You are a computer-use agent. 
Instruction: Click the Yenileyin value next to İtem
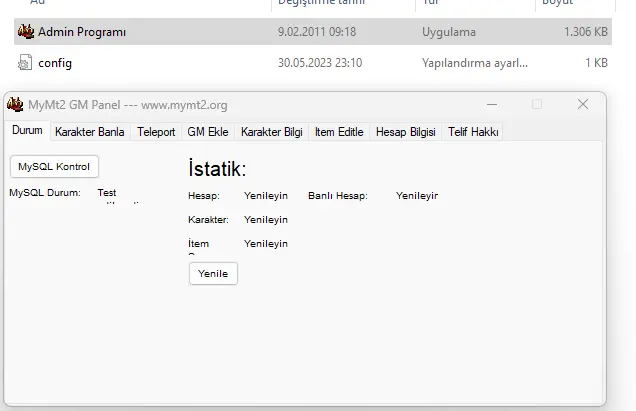pyautogui.click(x=266, y=243)
